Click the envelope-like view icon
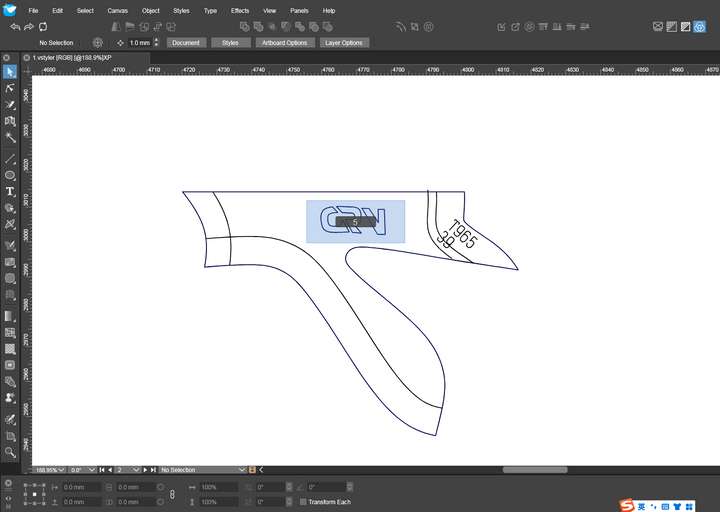720x512 pixels. [x=658, y=27]
